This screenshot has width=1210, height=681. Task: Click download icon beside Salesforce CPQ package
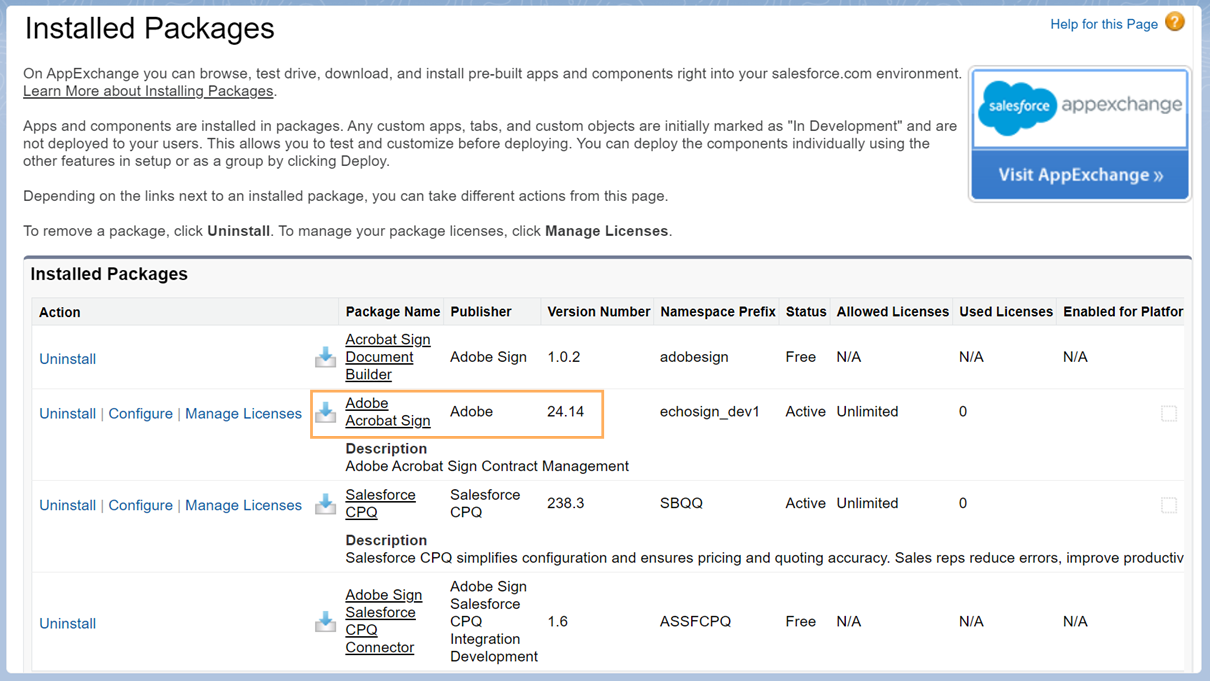[325, 503]
